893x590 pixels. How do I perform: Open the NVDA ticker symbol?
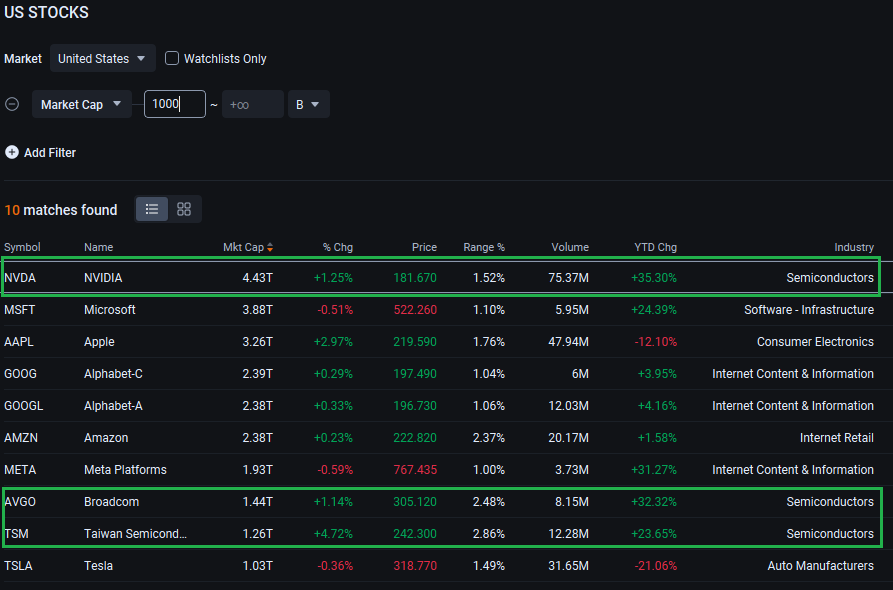(20, 278)
